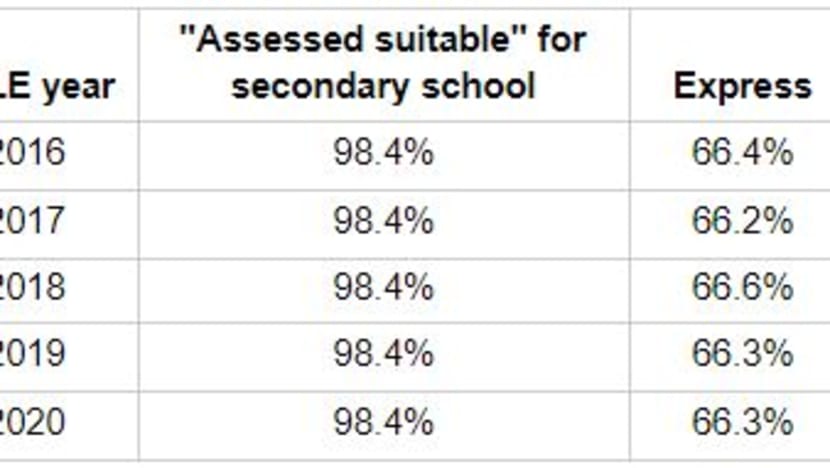Select 98.4% in the 2018 row
The image size is (830, 468).
384,287
